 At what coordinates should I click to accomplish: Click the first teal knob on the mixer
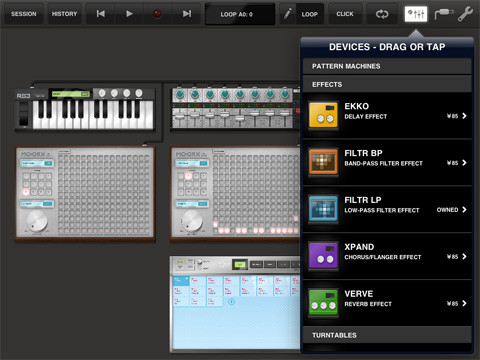[x=179, y=95]
